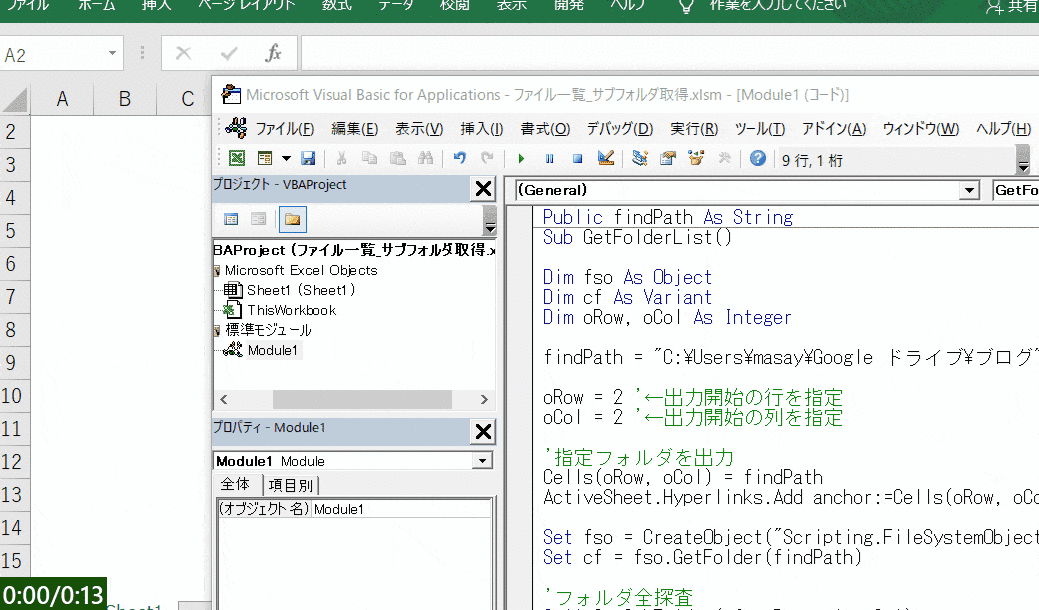Click the project tree scroll left arrow

(224, 399)
